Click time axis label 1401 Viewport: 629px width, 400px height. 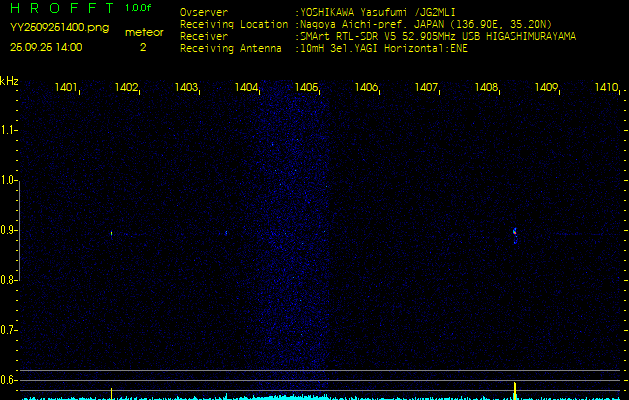coord(66,87)
